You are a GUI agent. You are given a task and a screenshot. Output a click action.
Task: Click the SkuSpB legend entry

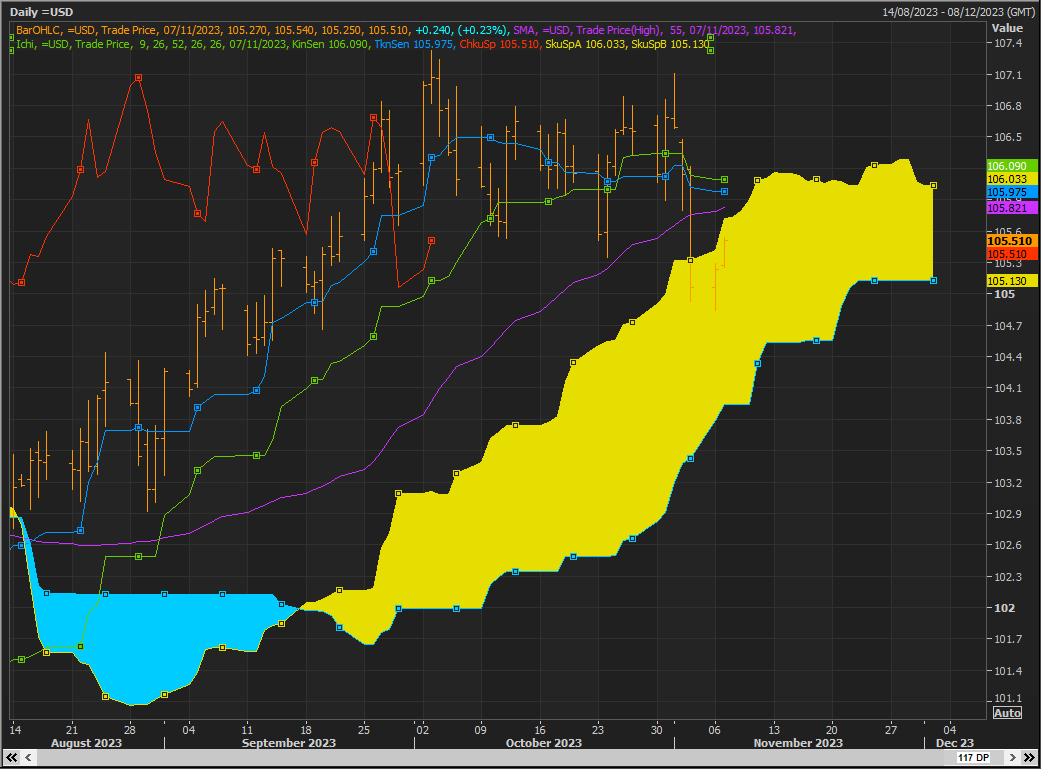coord(670,44)
